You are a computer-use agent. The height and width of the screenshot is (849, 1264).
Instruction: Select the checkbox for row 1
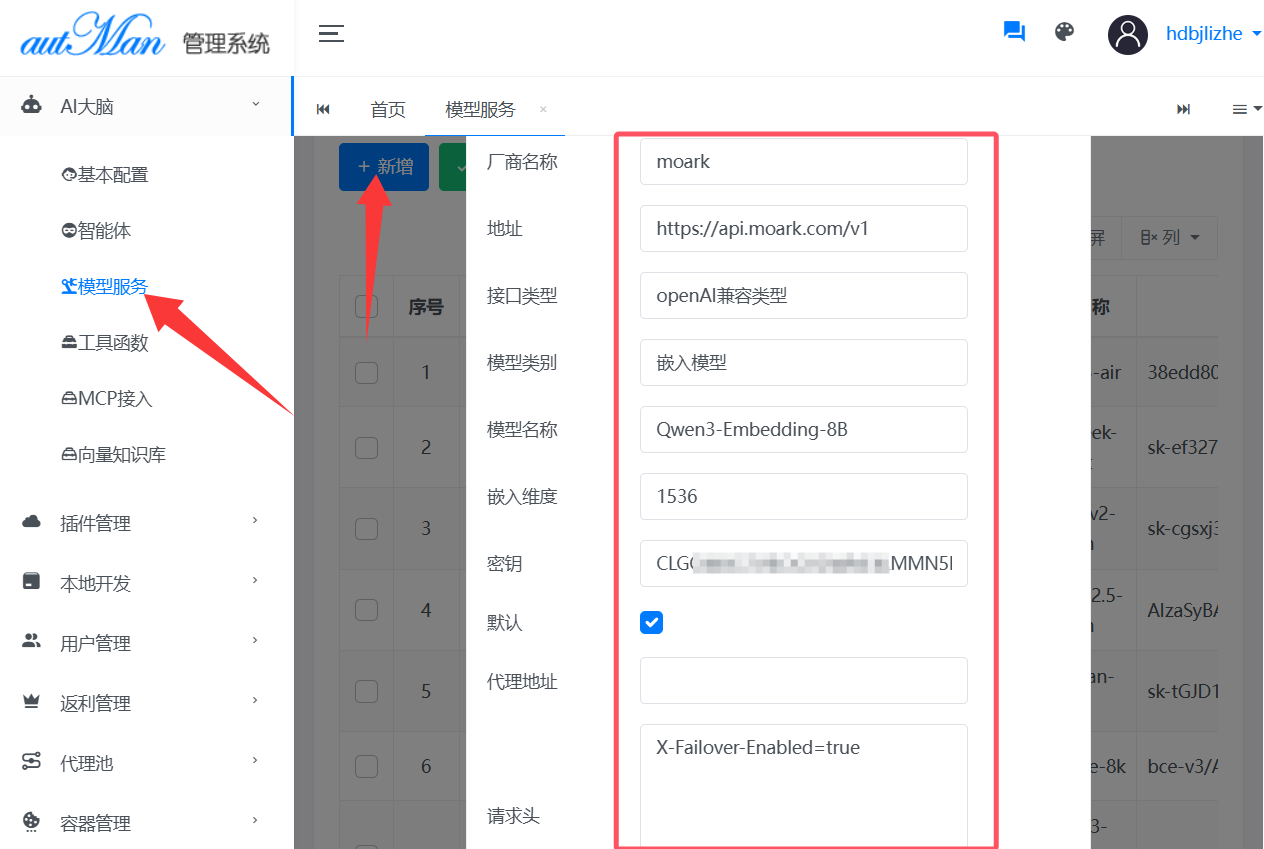click(x=367, y=372)
